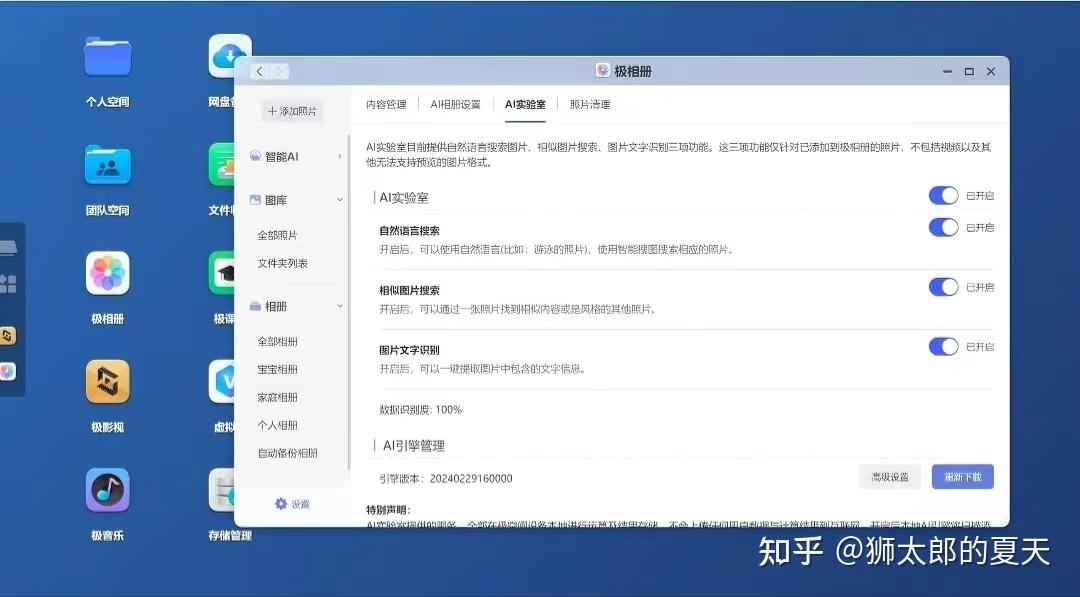Toggle the 图片文字识别 switch

tap(943, 346)
